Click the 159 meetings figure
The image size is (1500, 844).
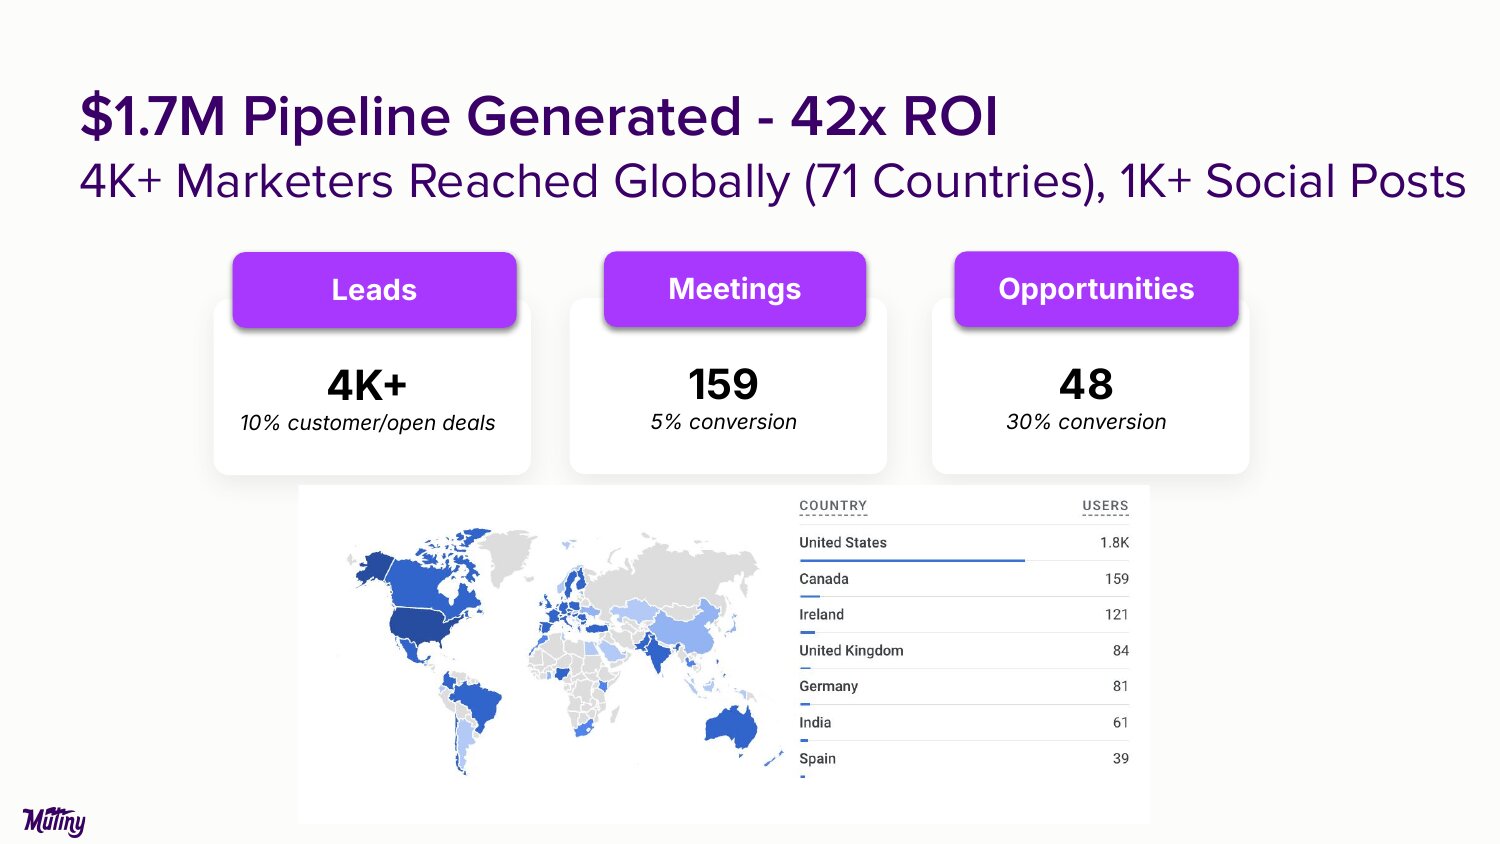tap(723, 384)
